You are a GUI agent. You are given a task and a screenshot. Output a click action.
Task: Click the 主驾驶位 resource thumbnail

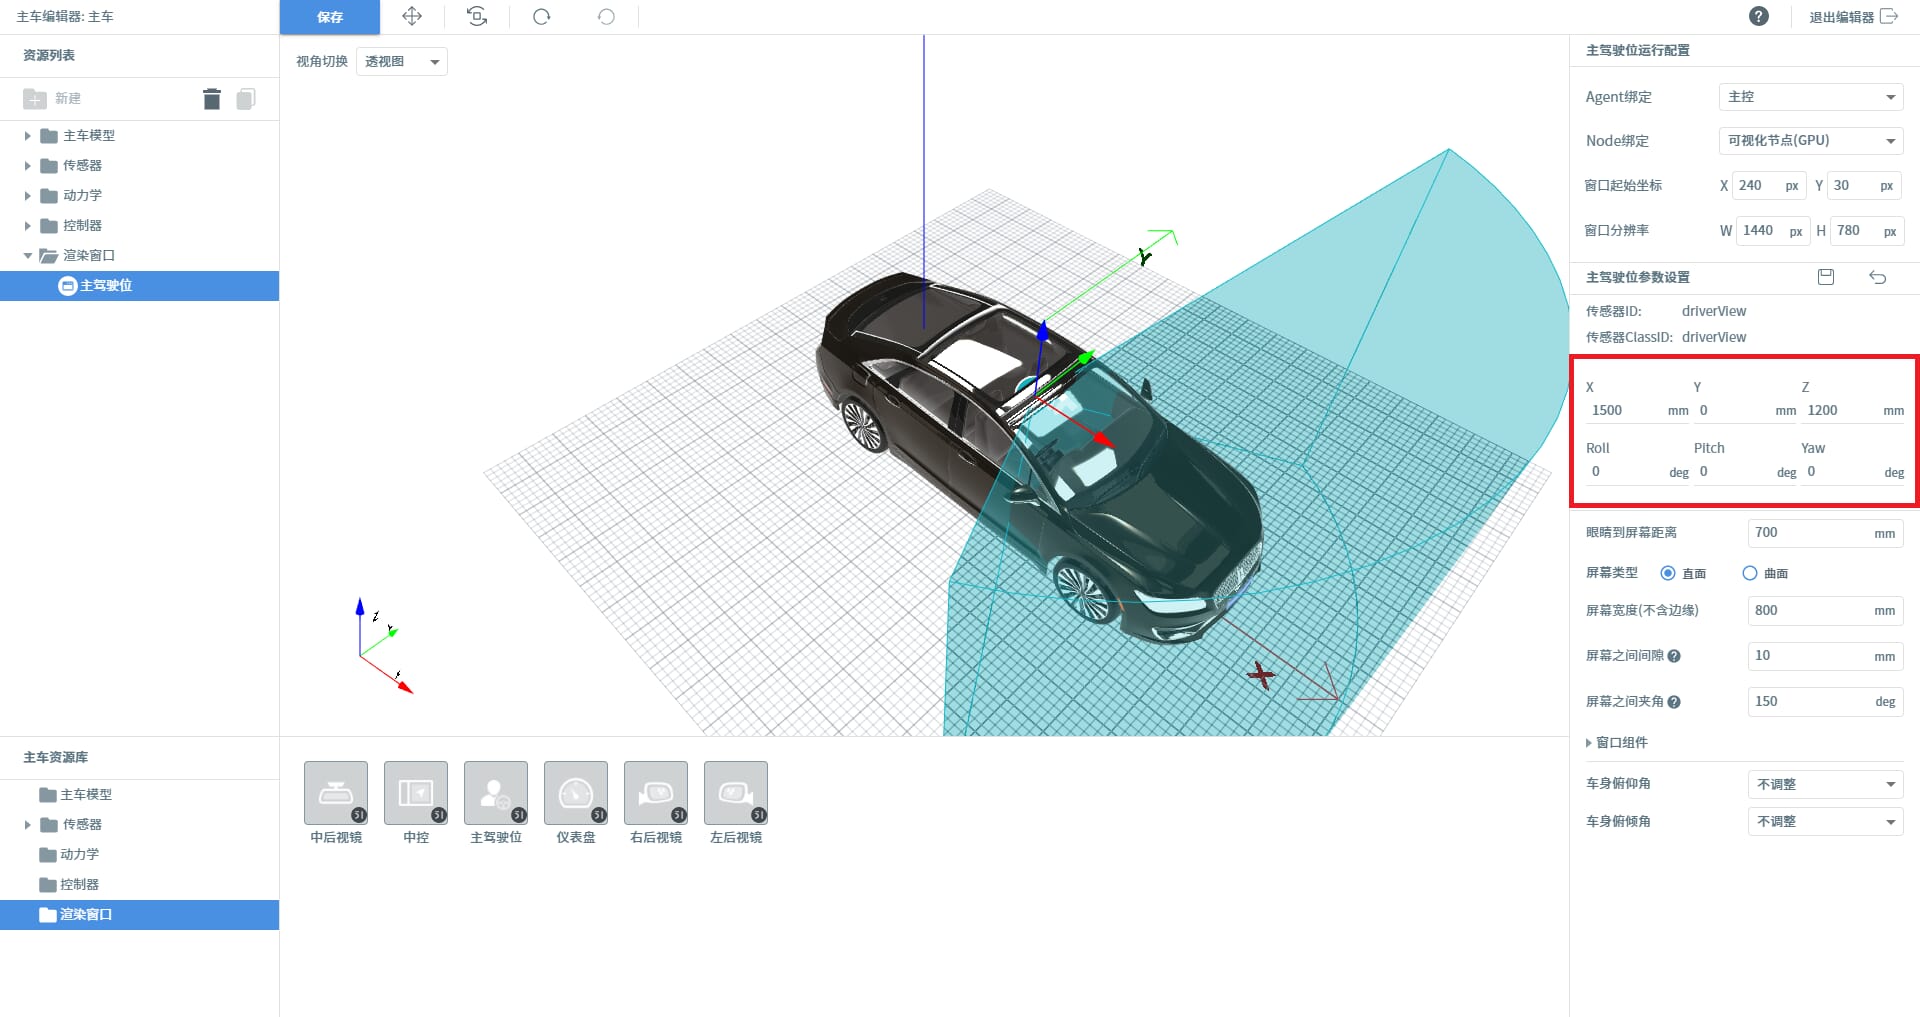click(x=496, y=793)
